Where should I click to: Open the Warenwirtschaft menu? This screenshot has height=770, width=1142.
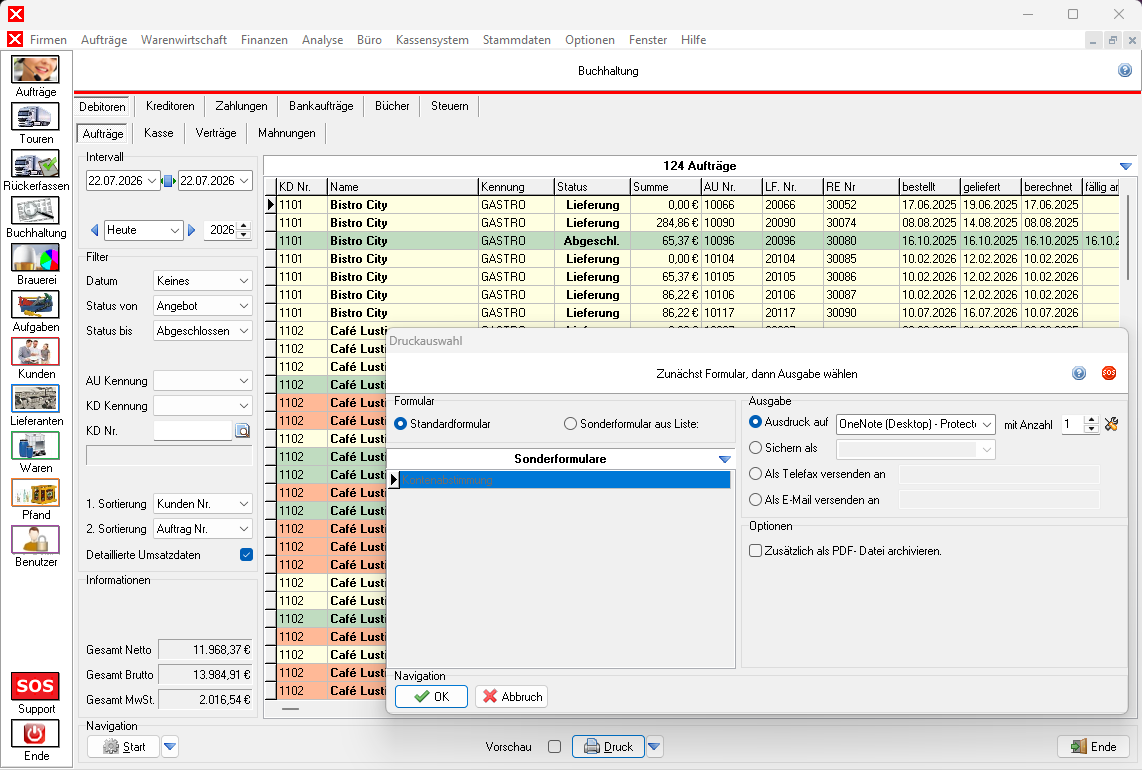pos(184,40)
